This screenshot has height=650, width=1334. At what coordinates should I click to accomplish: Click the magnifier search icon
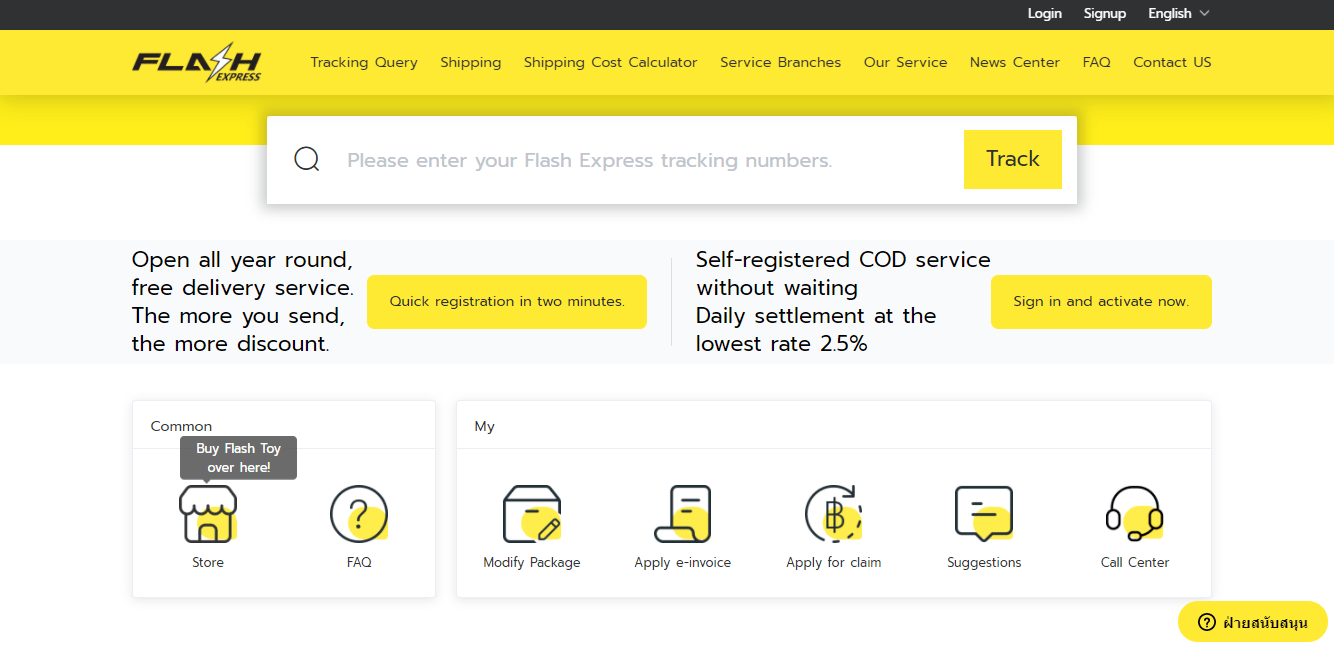pos(307,160)
